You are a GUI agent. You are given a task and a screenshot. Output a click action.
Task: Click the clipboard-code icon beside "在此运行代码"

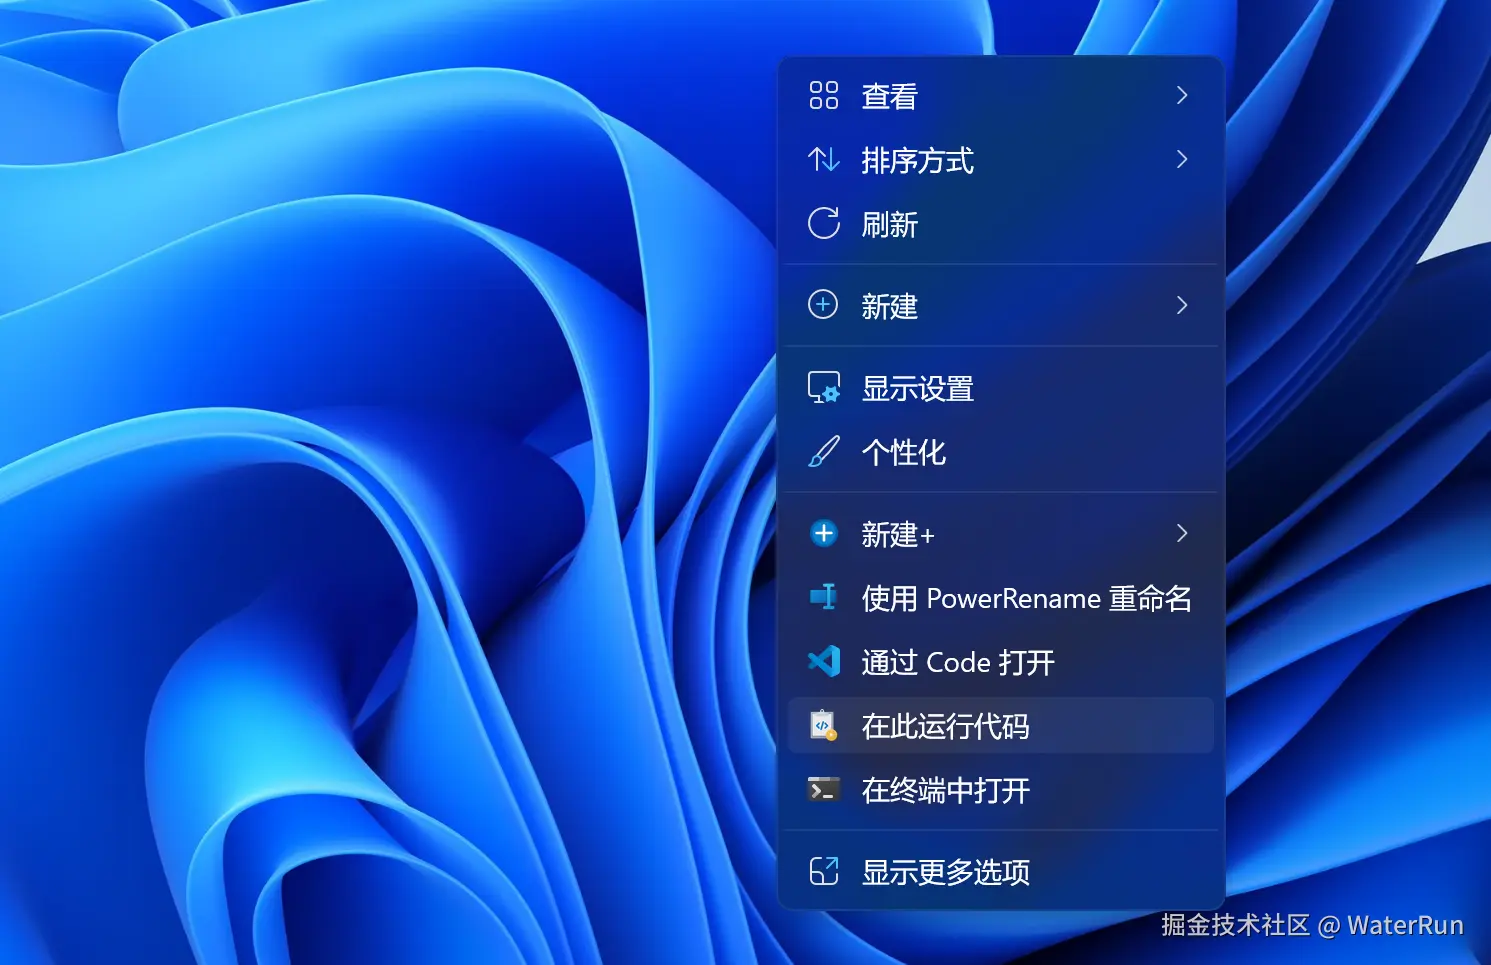(x=822, y=726)
